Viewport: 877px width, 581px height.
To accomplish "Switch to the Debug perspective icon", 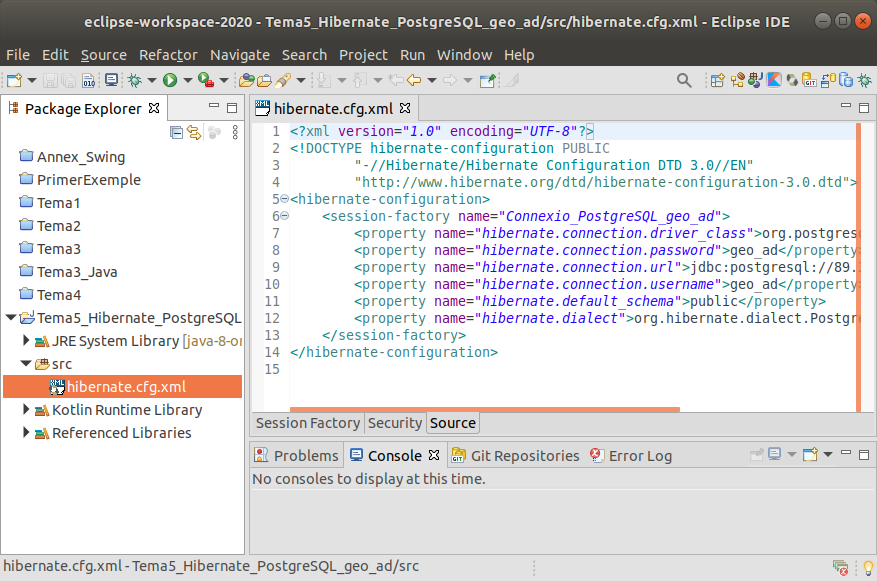I will pyautogui.click(x=865, y=81).
